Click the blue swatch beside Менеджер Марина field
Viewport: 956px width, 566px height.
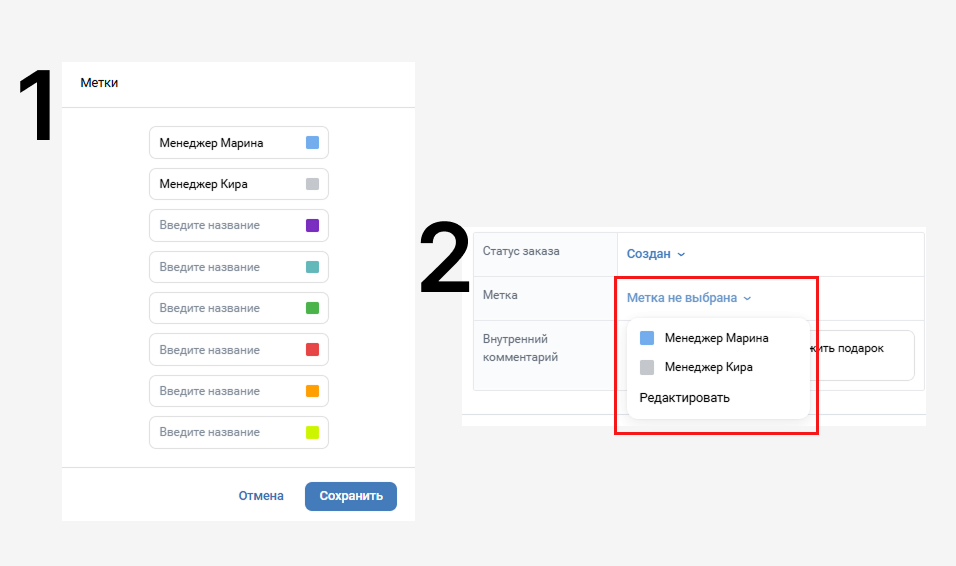pos(312,143)
